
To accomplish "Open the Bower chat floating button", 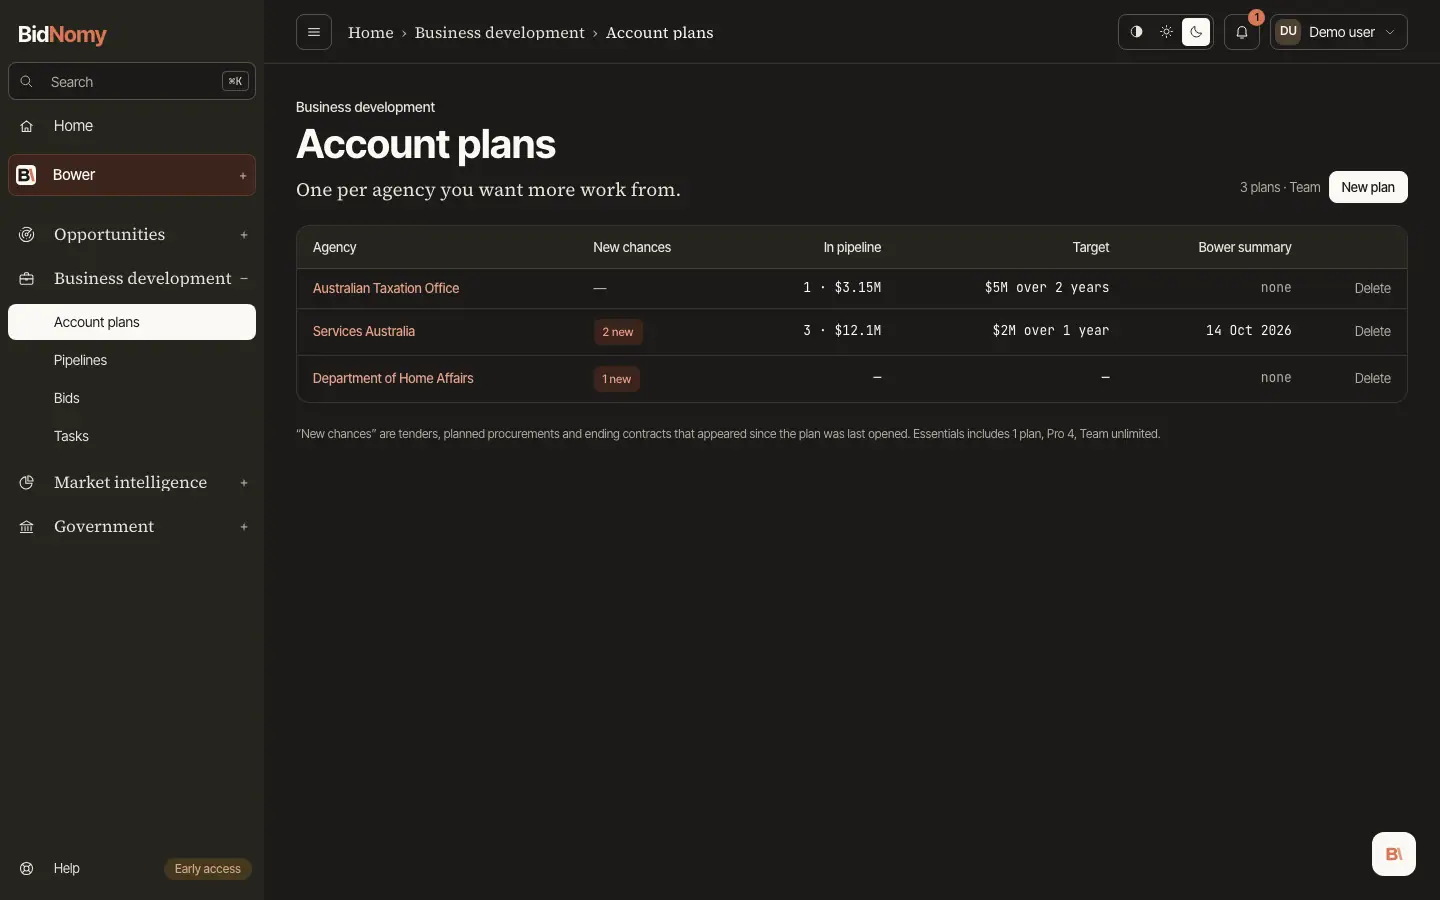I will click(1394, 854).
